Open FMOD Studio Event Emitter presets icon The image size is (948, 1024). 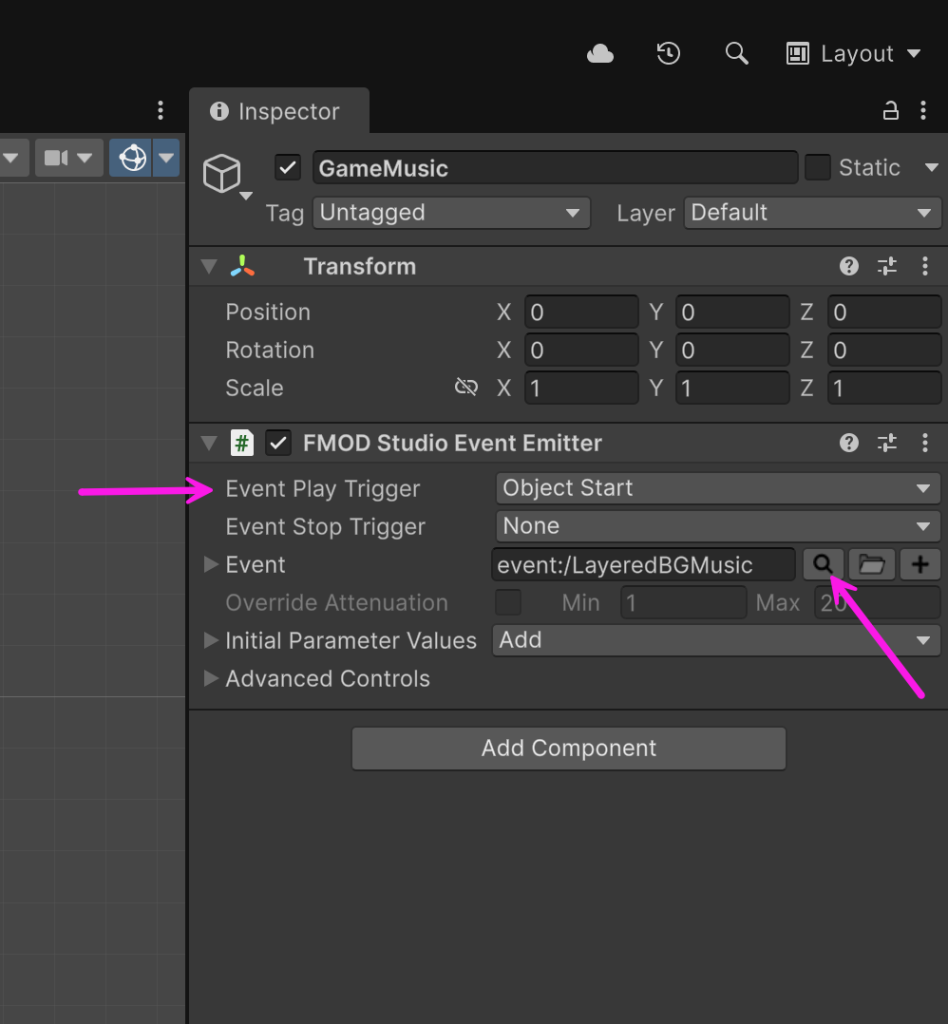(887, 443)
